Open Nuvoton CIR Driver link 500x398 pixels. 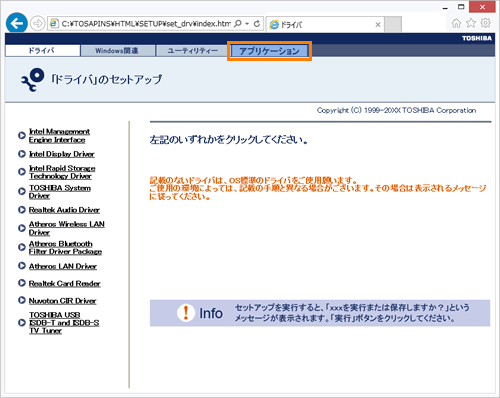pyautogui.click(x=62, y=301)
